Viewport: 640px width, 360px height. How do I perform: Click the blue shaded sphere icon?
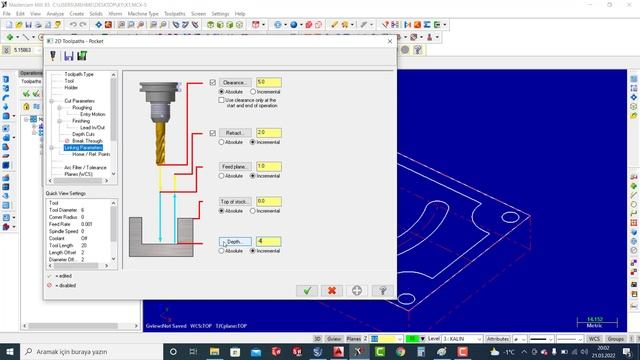(293, 25)
